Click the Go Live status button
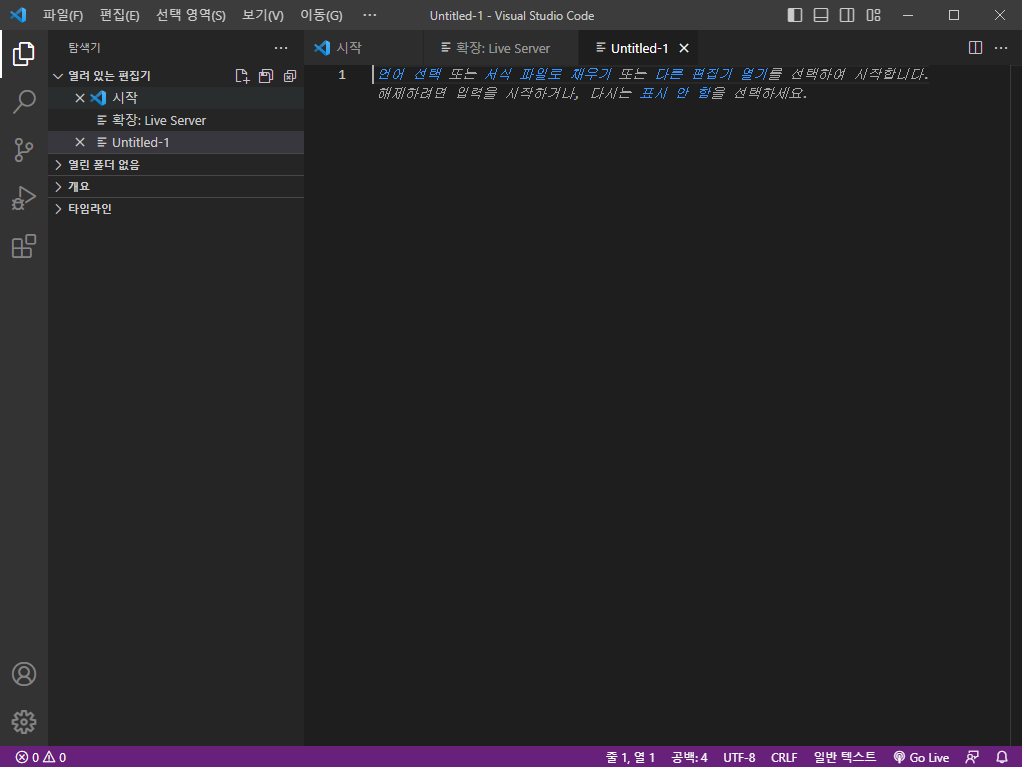Image resolution: width=1022 pixels, height=767 pixels. (x=921, y=757)
